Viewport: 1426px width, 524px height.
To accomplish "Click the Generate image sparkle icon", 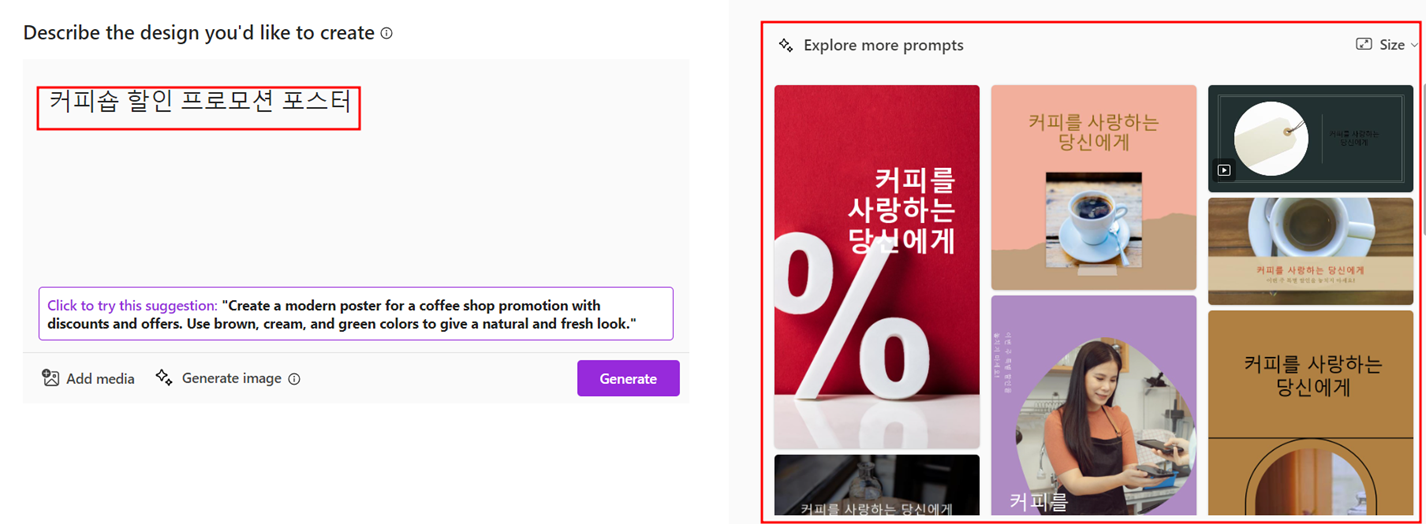I will pos(164,378).
